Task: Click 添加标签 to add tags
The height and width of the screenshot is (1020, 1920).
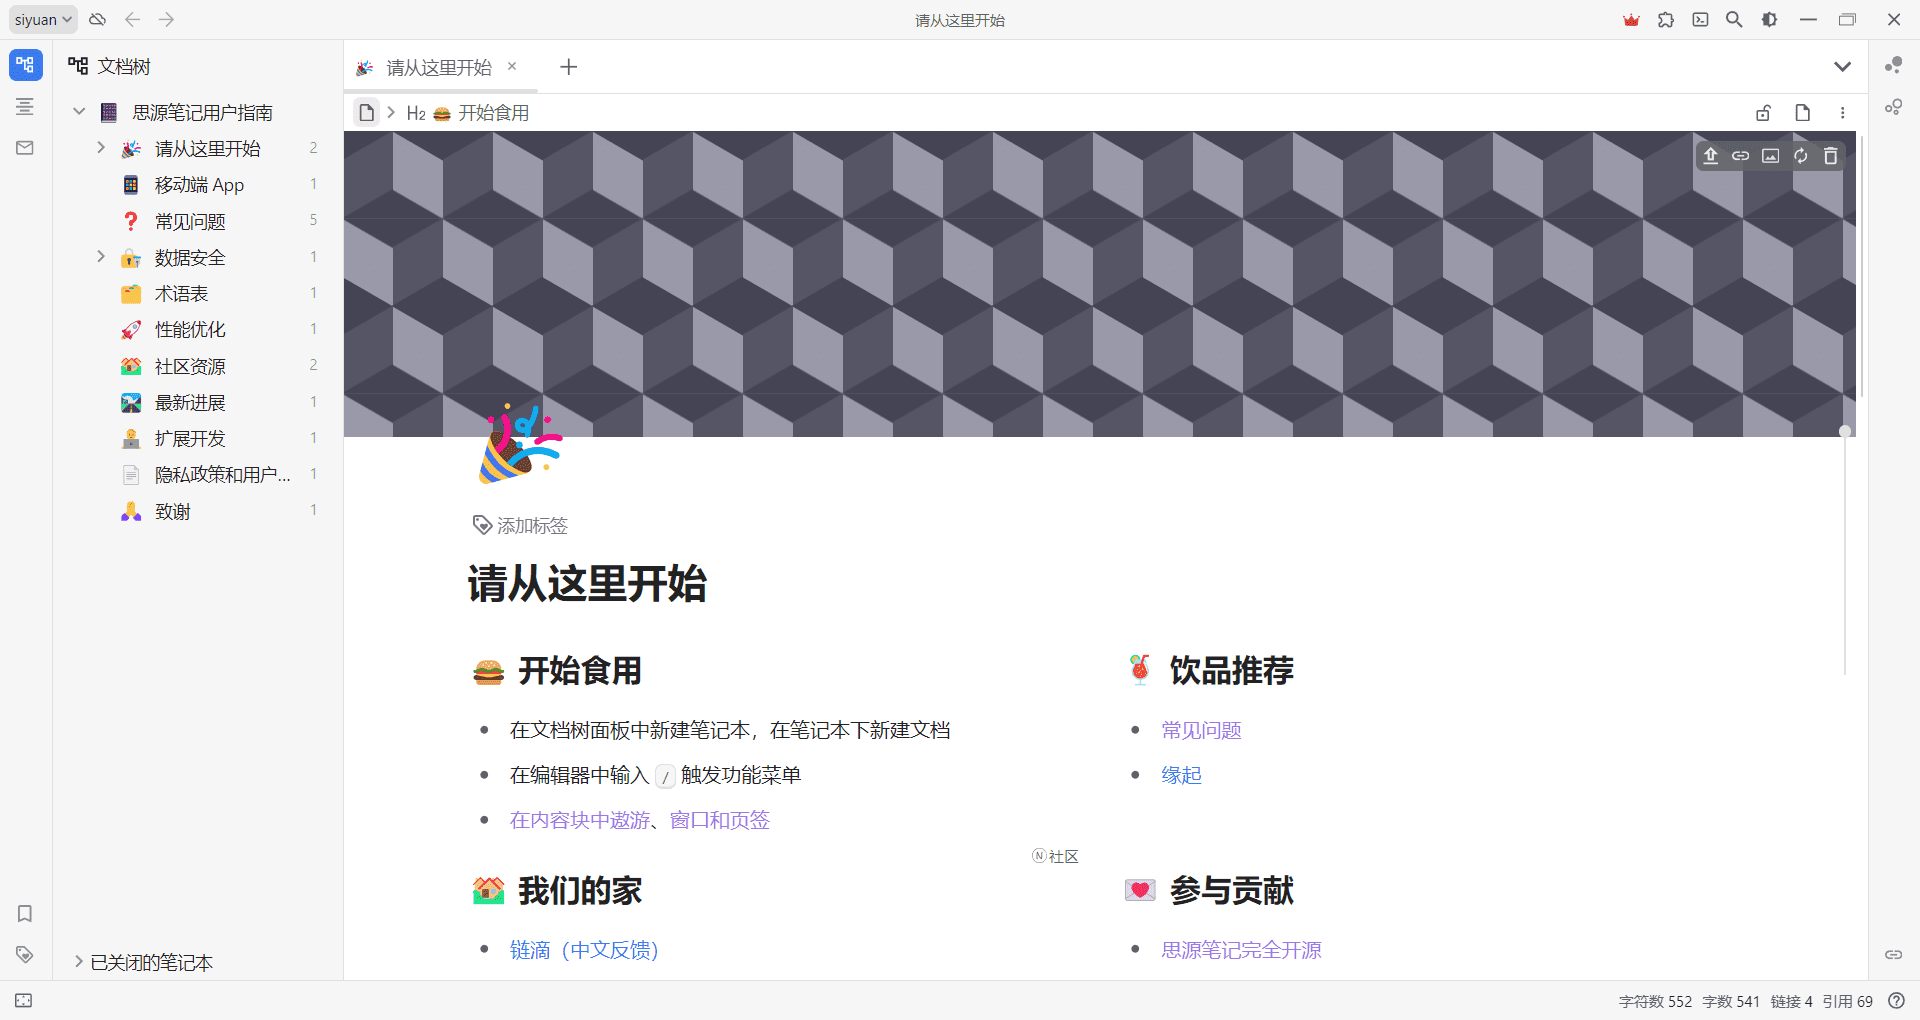Action: (x=520, y=525)
